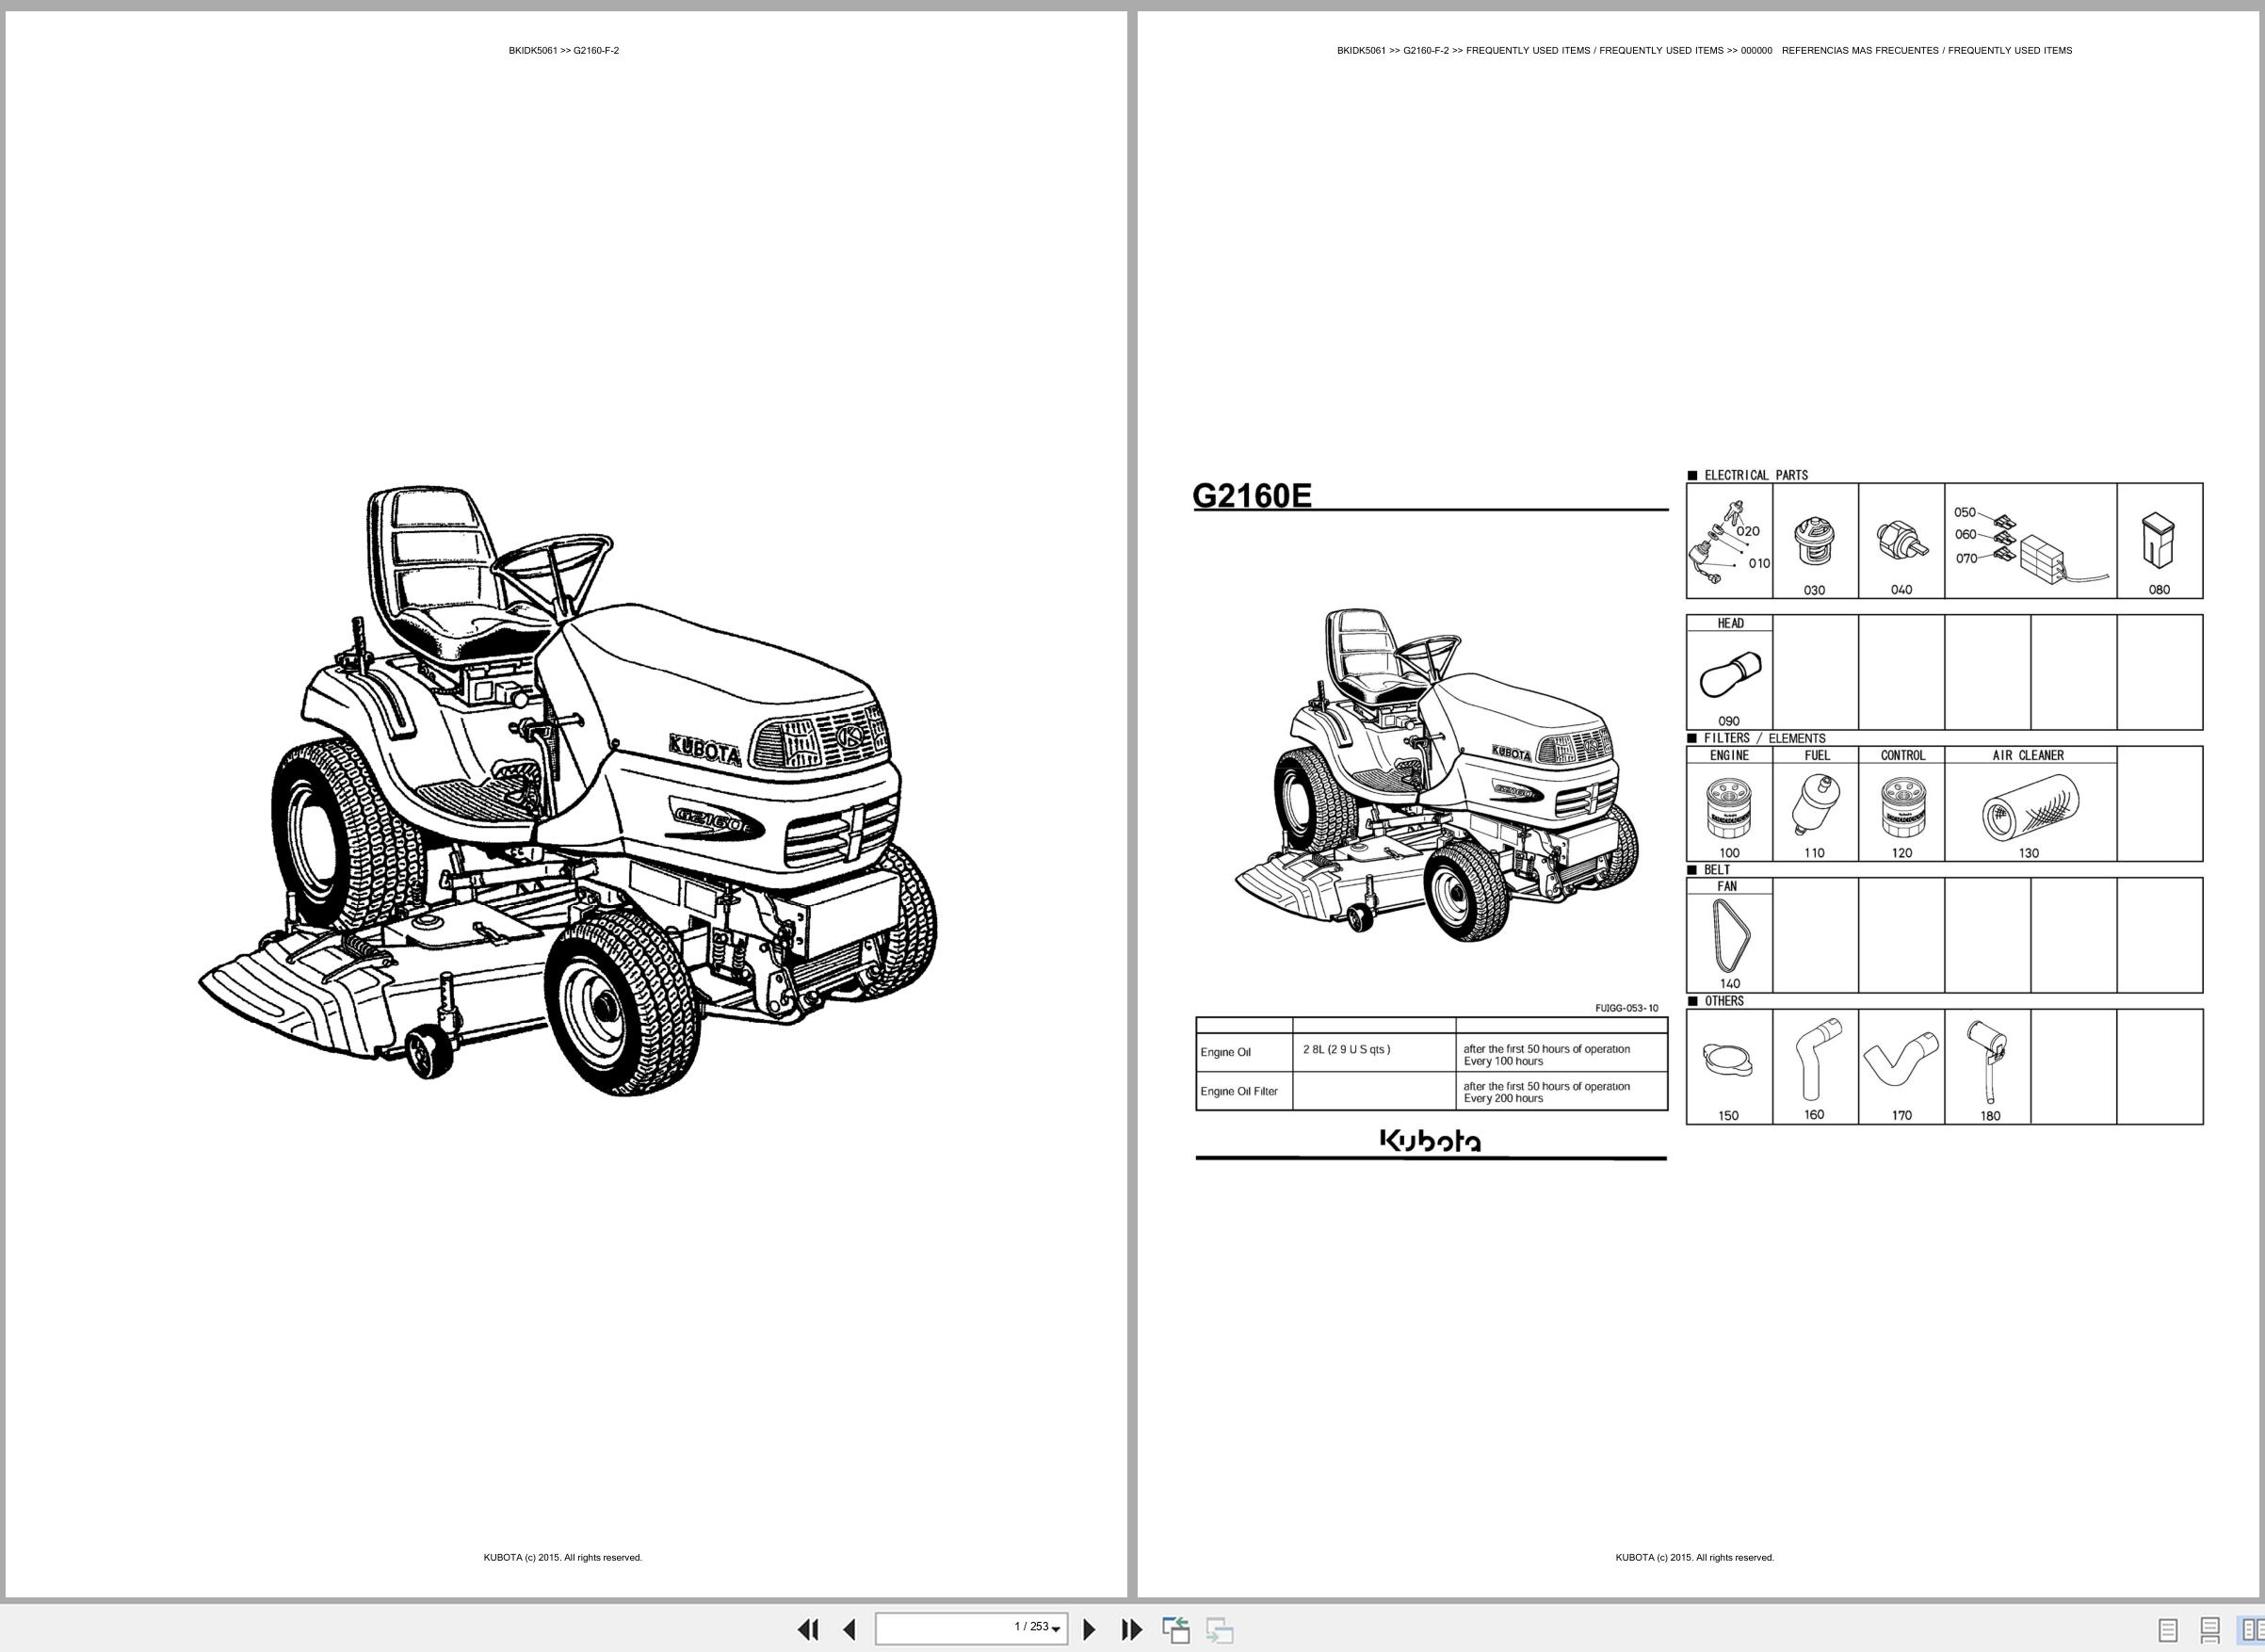The width and height of the screenshot is (2265, 1652).
Task: Switch to continuous scrolling view
Action: (x=2210, y=1630)
